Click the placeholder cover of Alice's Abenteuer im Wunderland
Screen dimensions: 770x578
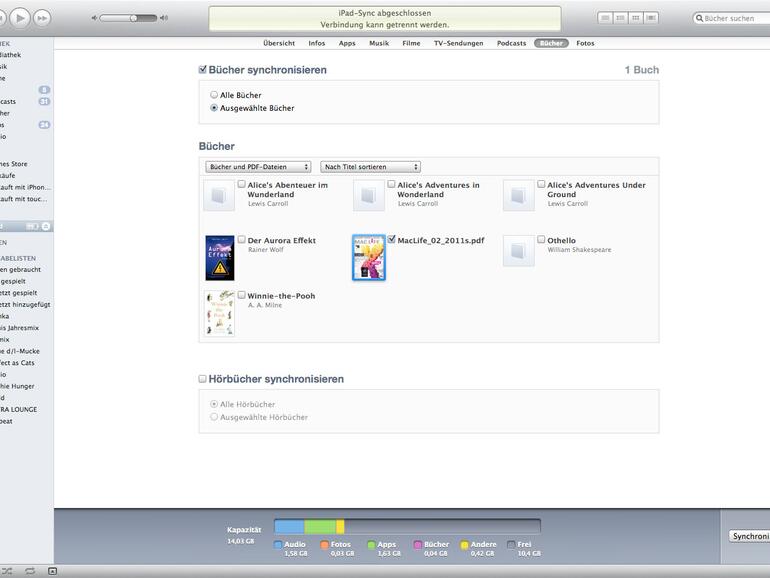tap(219, 195)
